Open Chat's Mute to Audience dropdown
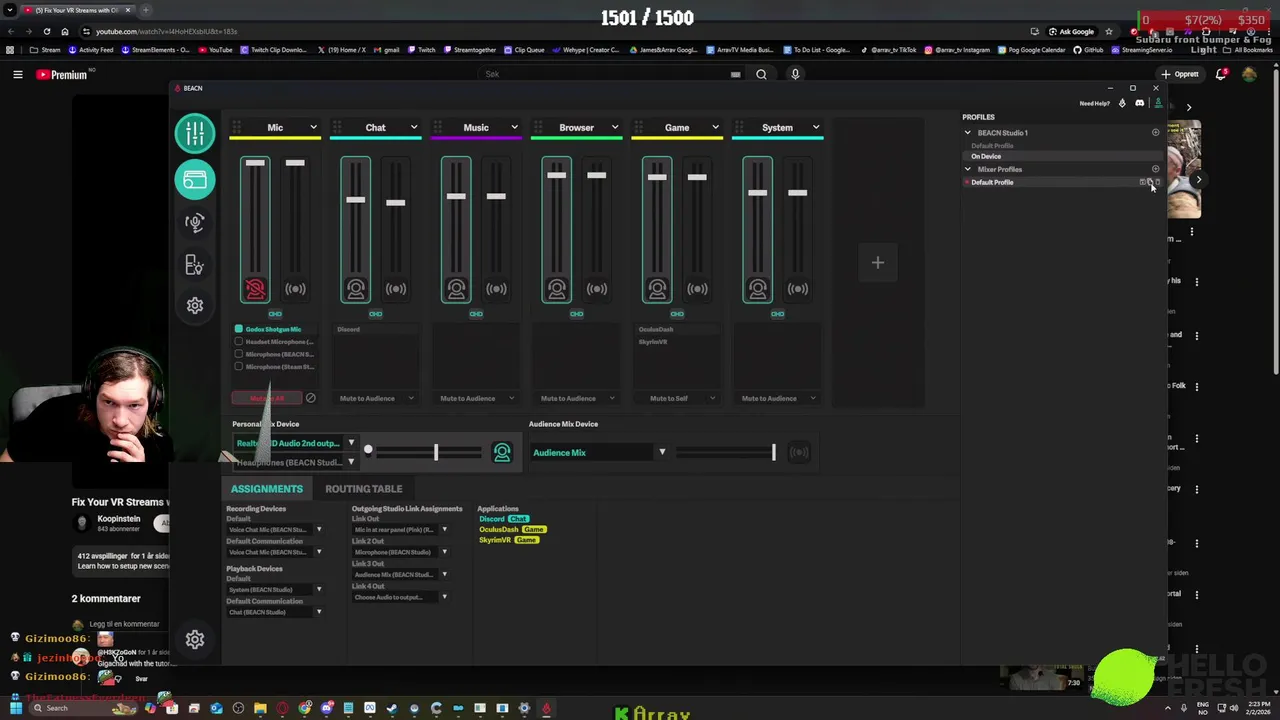 (x=376, y=398)
